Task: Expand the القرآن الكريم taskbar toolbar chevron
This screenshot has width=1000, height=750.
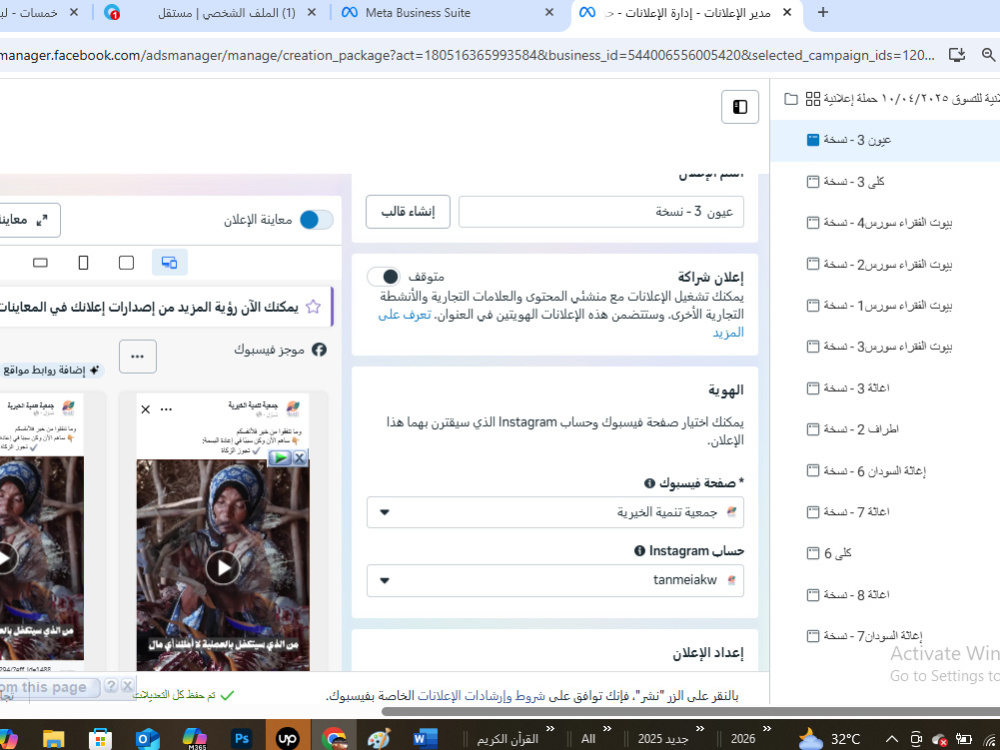Action: pos(550,729)
